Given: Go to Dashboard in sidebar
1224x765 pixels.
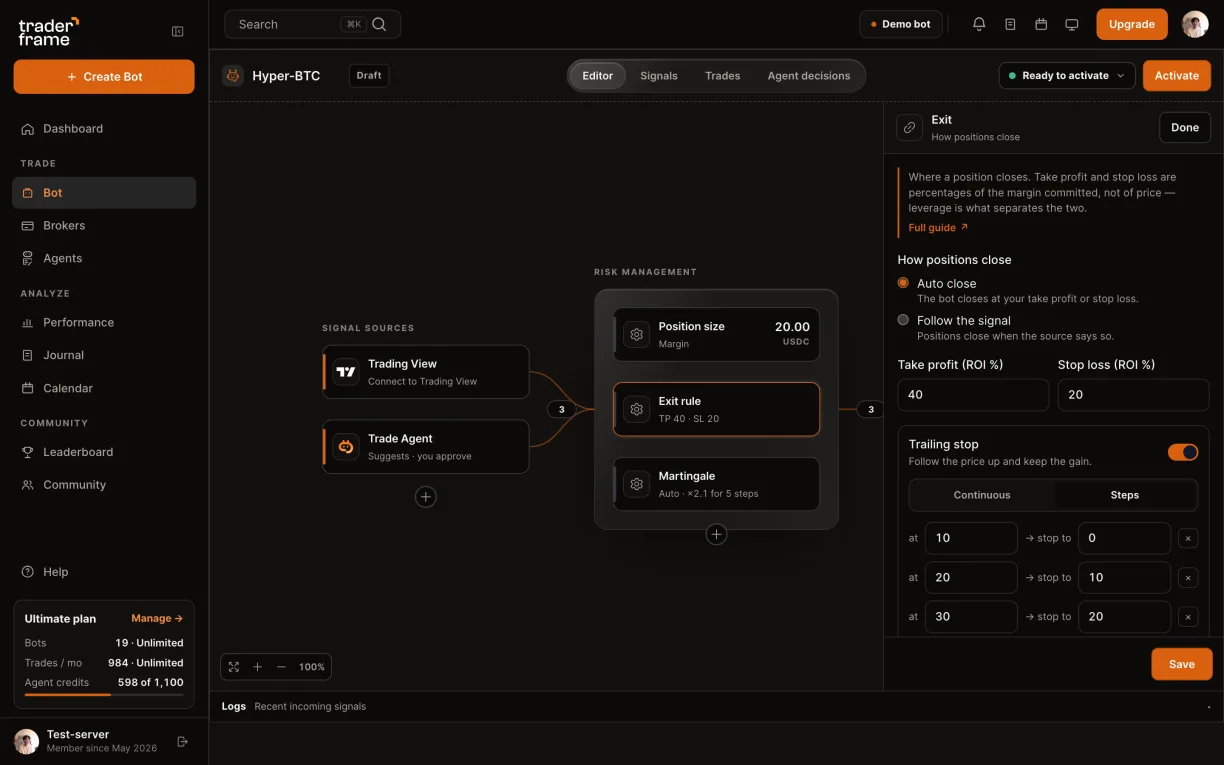Looking at the screenshot, I should click(104, 128).
